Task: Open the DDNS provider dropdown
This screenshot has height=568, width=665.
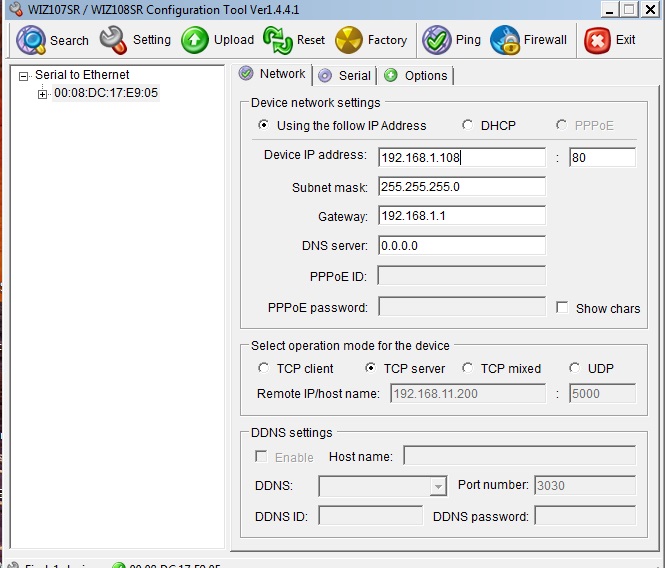Action: [x=438, y=486]
